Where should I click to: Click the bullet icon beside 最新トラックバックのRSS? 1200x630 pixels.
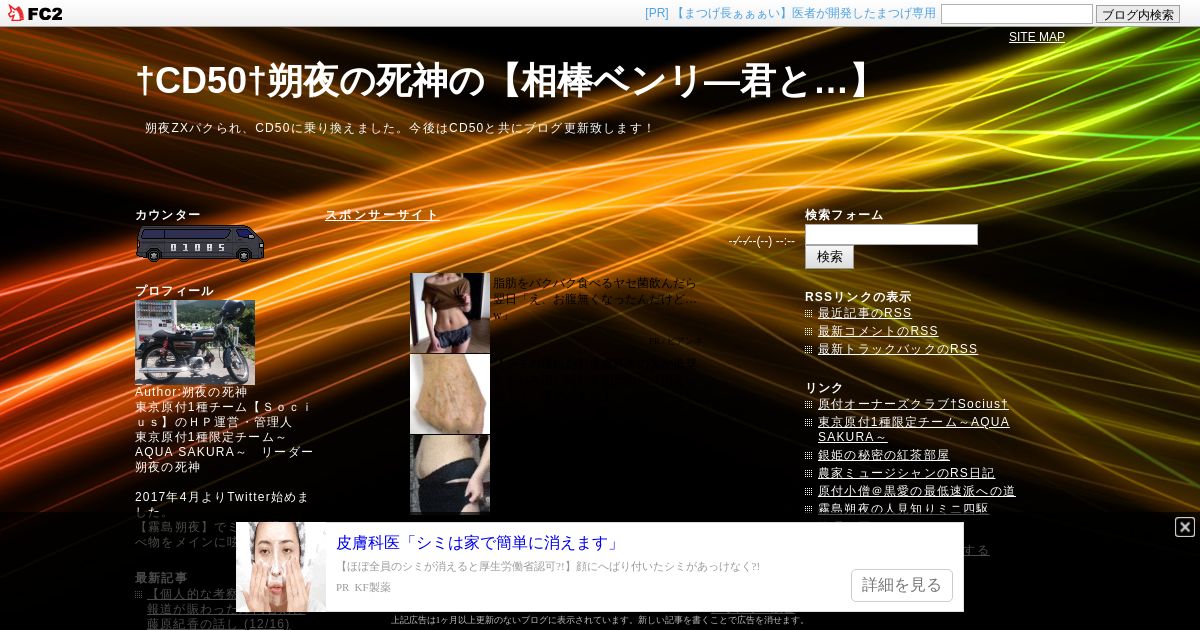[809, 350]
